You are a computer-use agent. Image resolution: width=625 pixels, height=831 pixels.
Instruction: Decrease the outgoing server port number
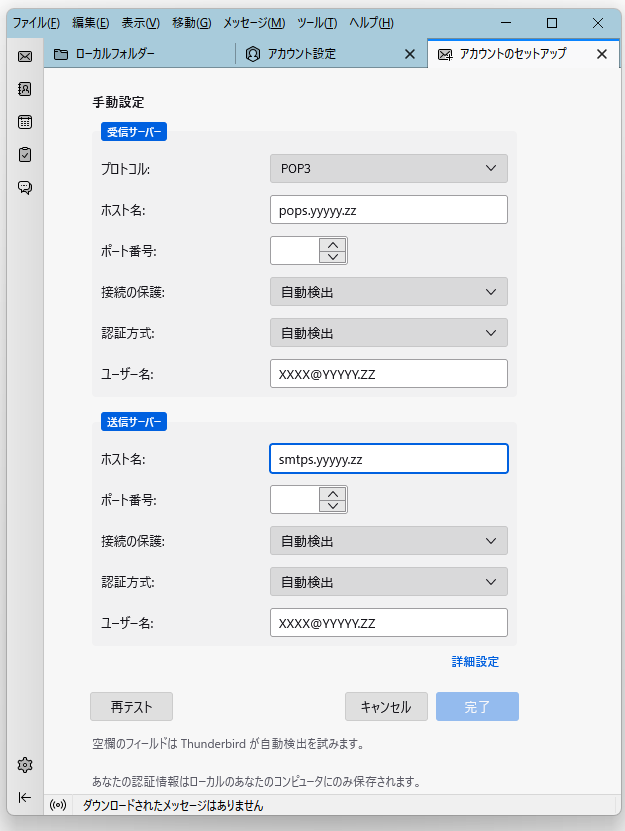333,506
